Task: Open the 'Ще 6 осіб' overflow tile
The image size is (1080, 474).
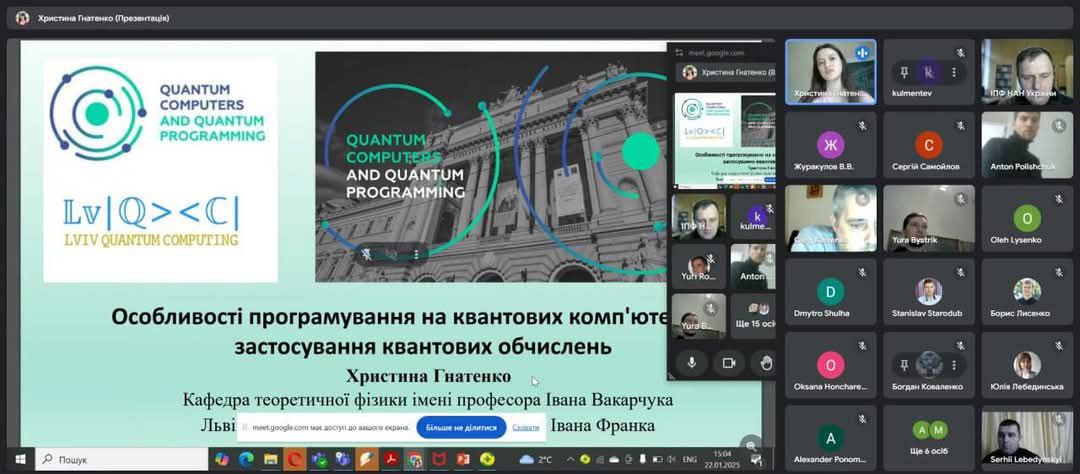Action: tap(929, 438)
